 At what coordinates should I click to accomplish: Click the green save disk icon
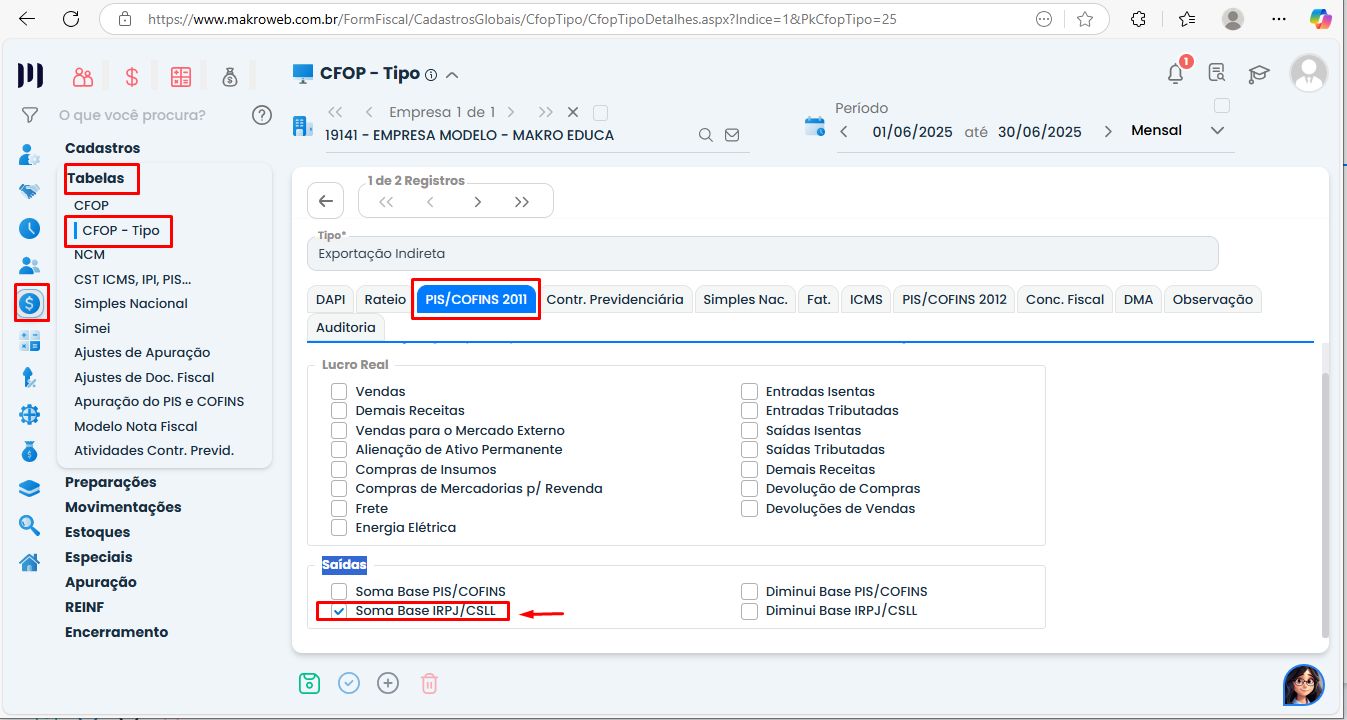(x=309, y=683)
